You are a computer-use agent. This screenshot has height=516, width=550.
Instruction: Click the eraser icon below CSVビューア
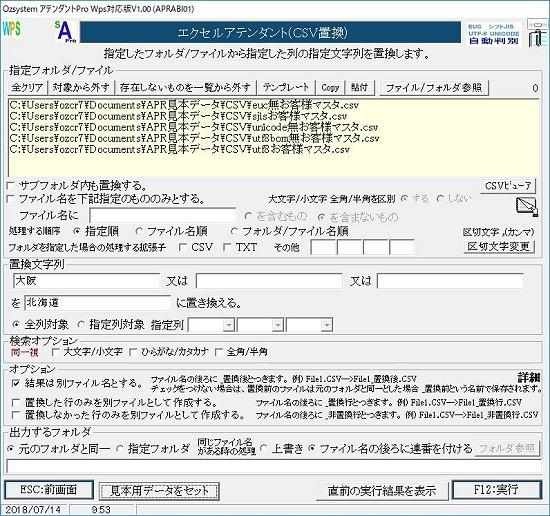coord(527,206)
